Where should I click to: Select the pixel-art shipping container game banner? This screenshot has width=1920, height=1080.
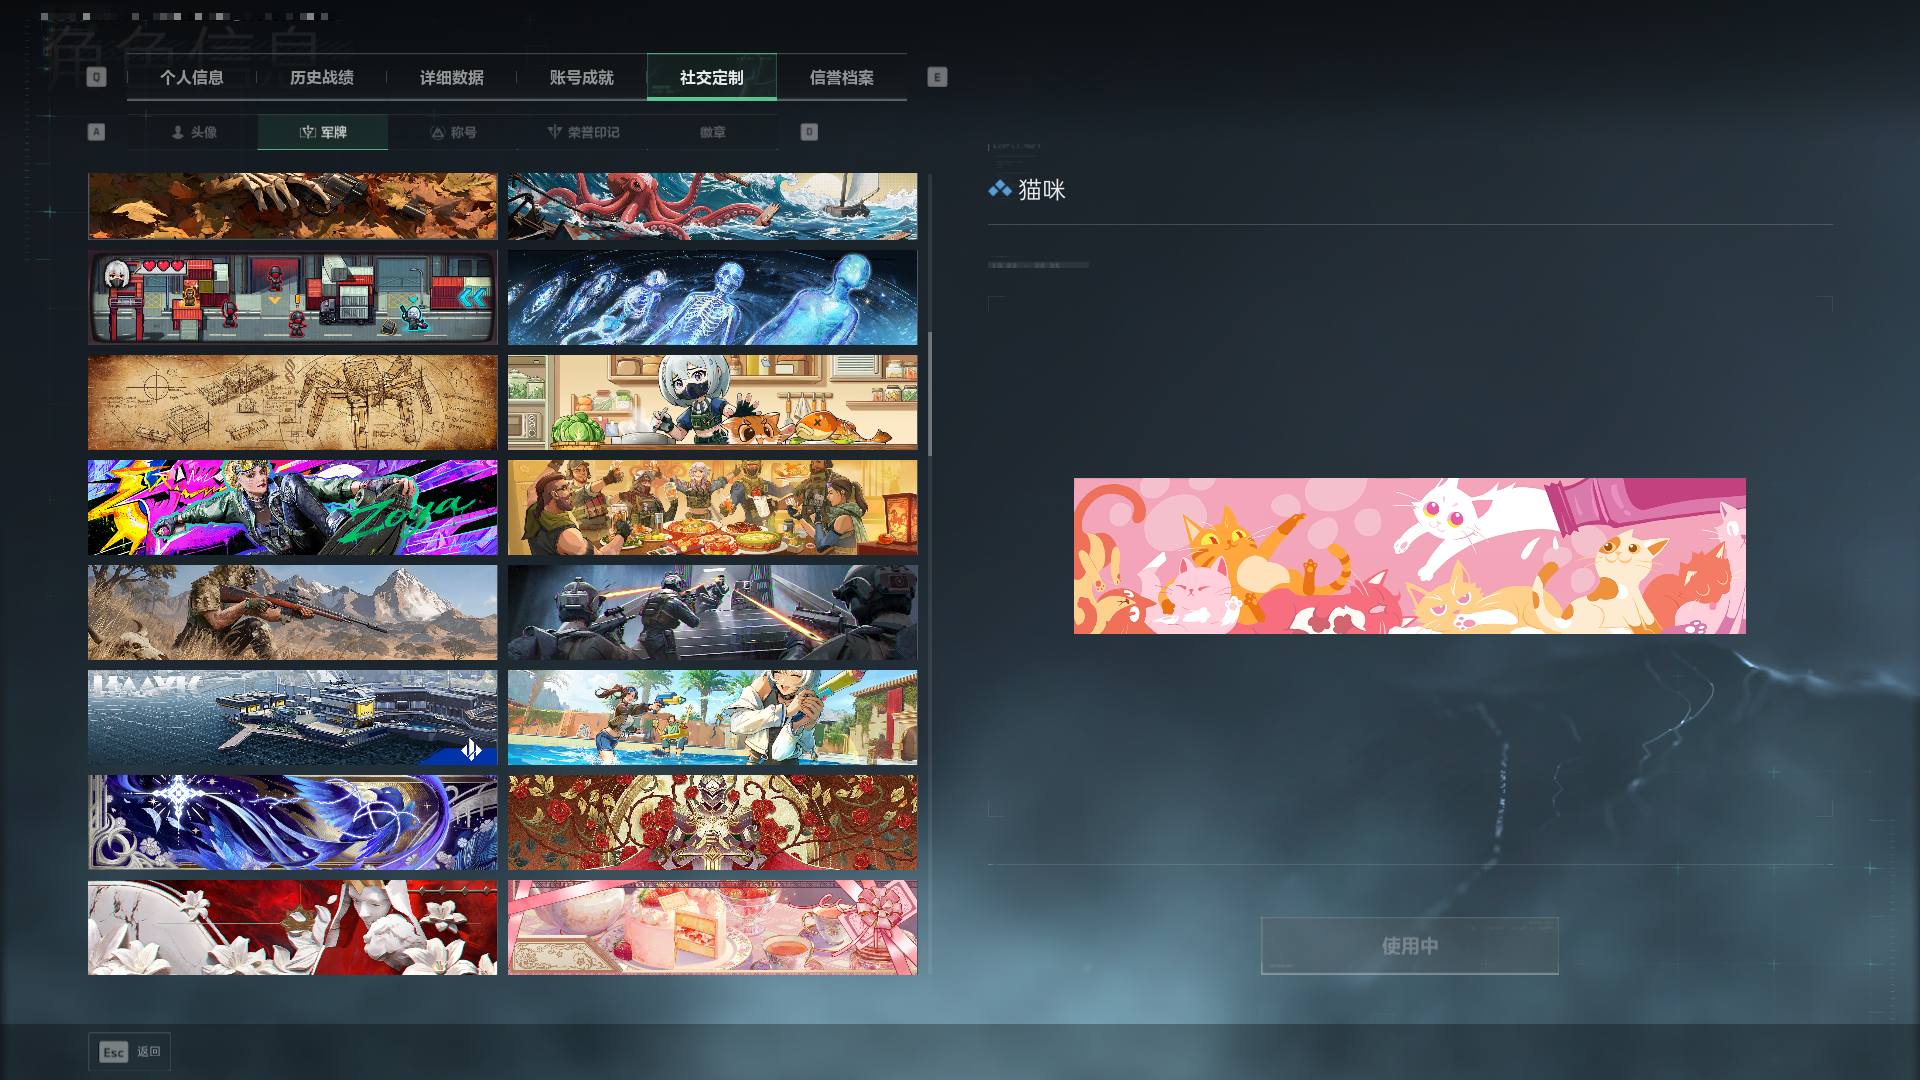click(292, 297)
